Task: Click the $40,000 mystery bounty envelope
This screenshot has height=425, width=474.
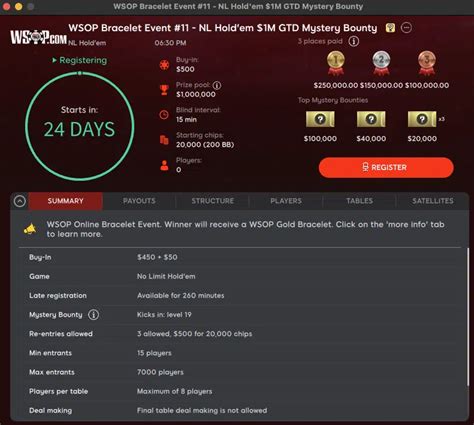Action: [371, 119]
